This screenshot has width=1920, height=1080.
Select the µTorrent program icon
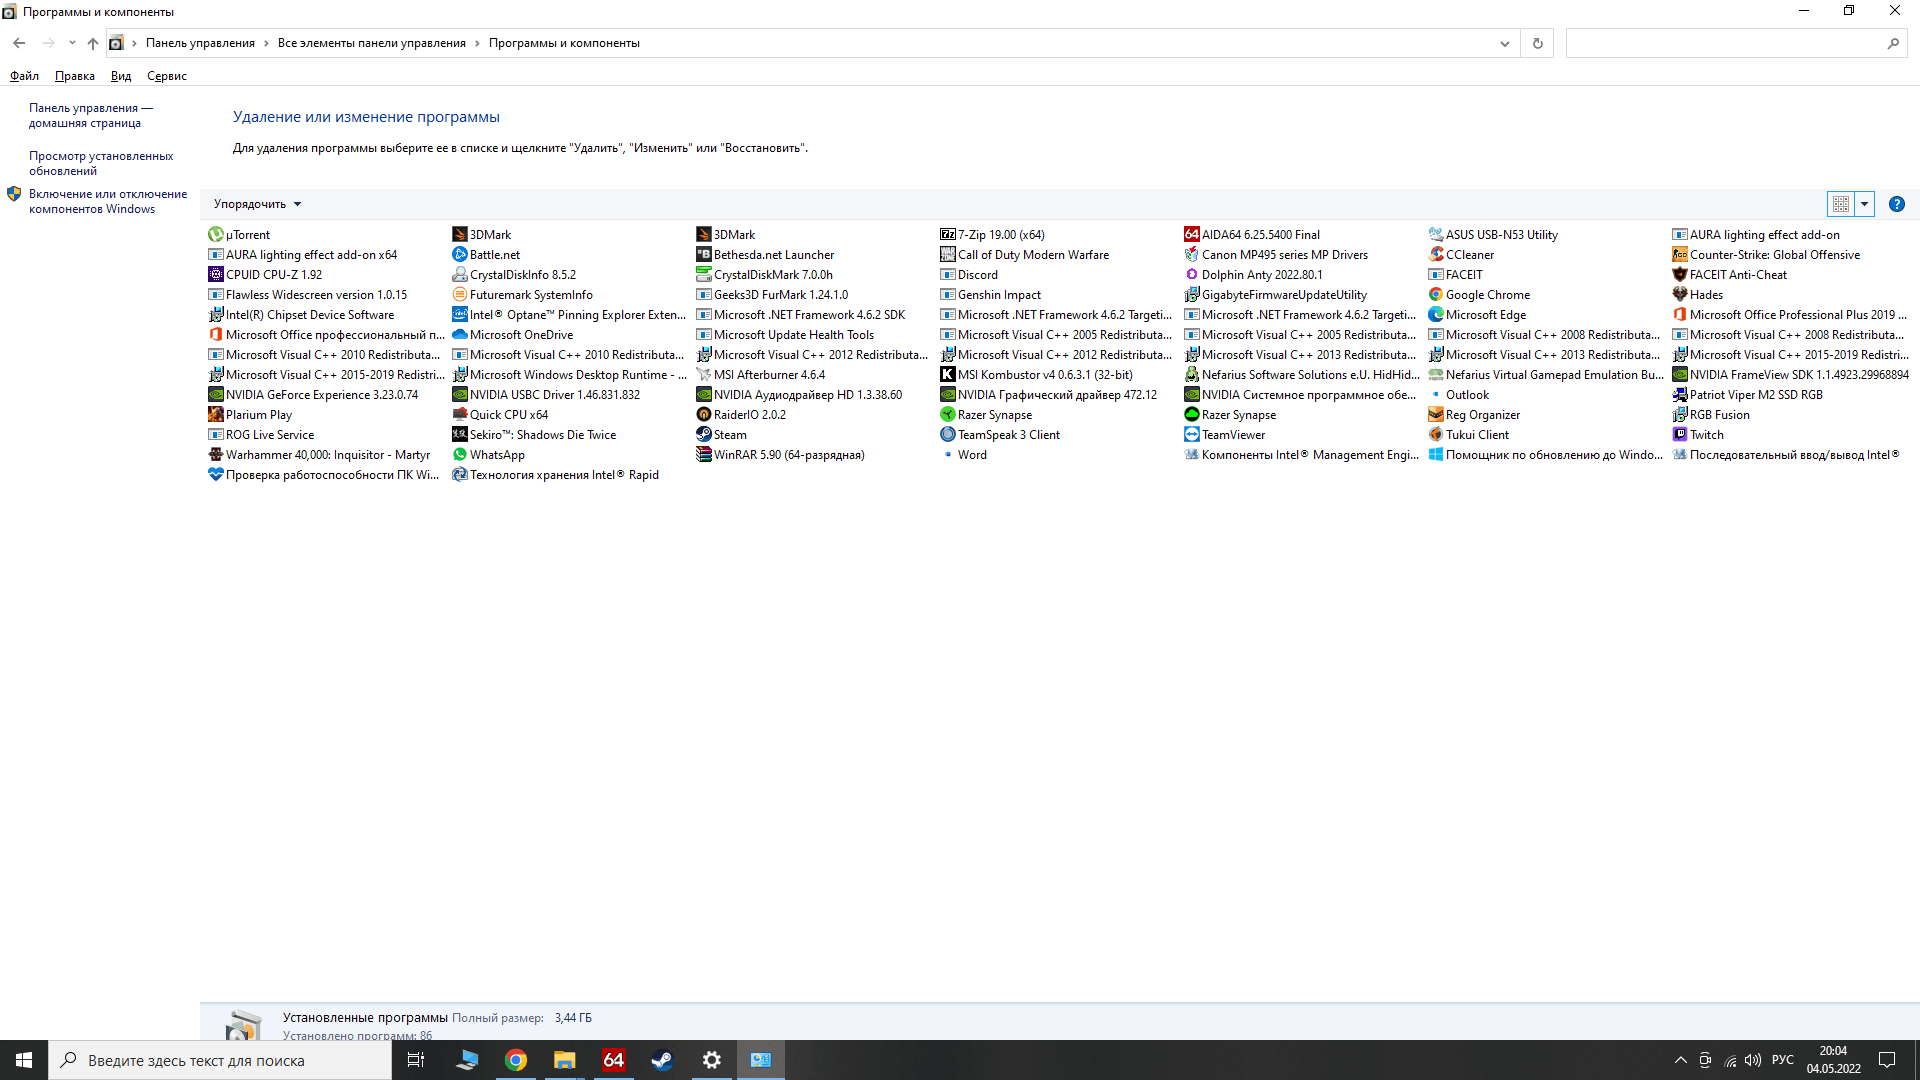(215, 234)
